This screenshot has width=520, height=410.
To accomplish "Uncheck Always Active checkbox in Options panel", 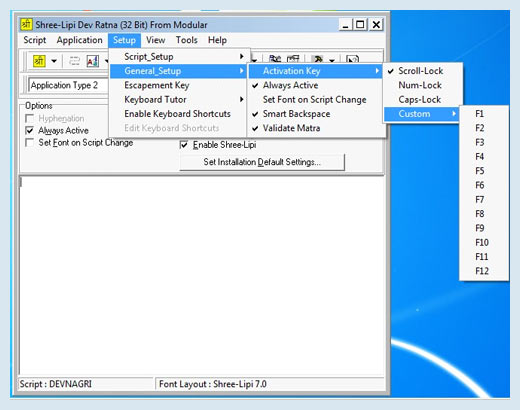I will pos(30,130).
